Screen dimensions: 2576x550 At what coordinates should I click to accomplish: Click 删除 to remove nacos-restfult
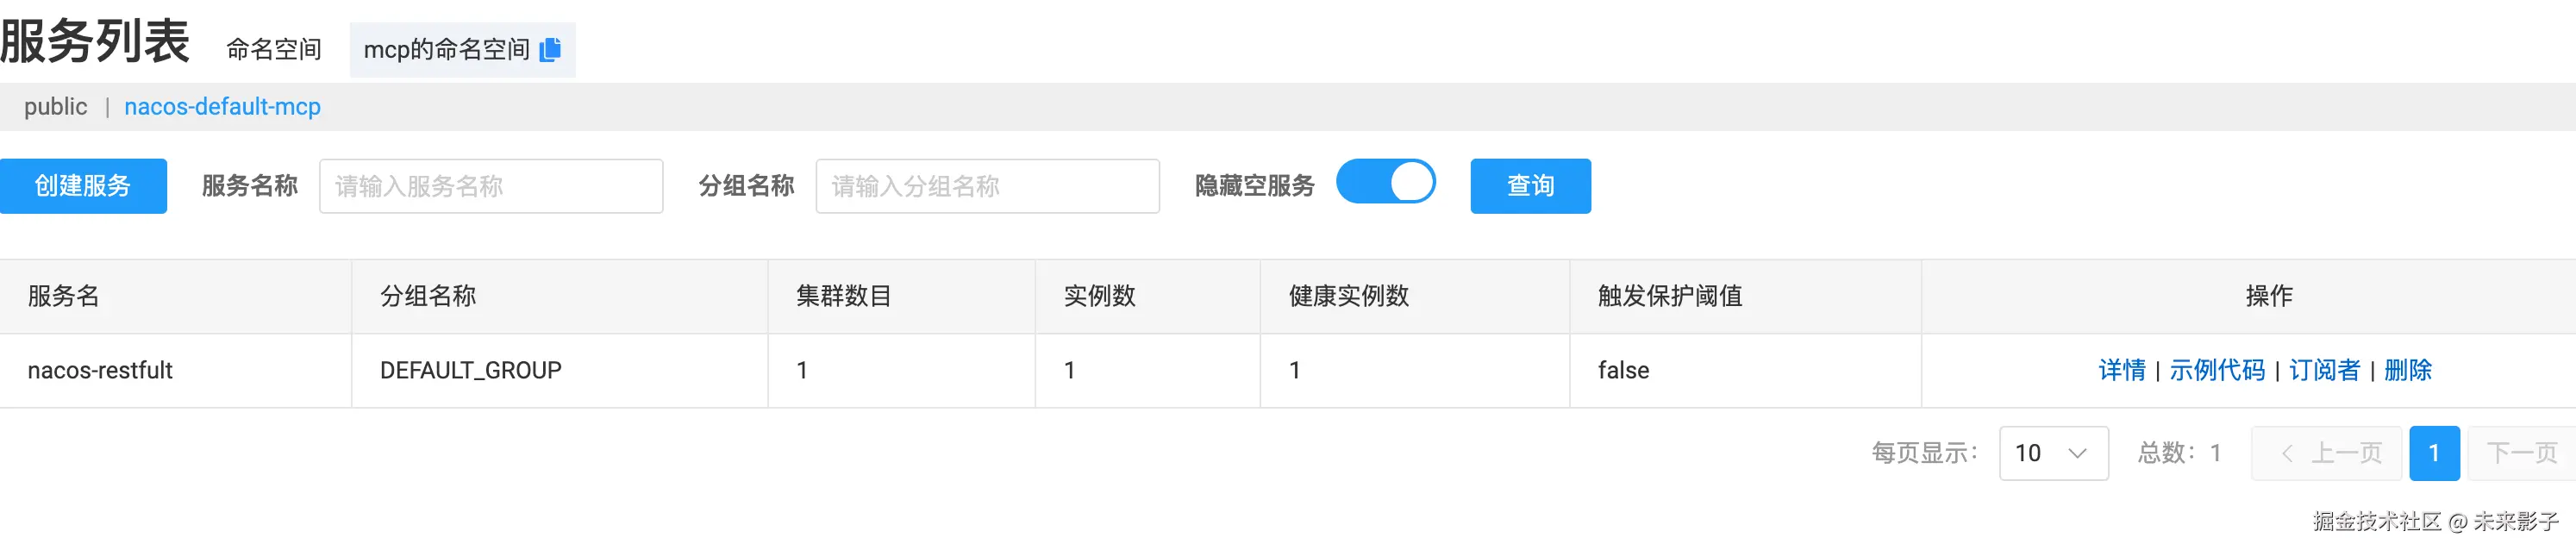pyautogui.click(x=2407, y=370)
